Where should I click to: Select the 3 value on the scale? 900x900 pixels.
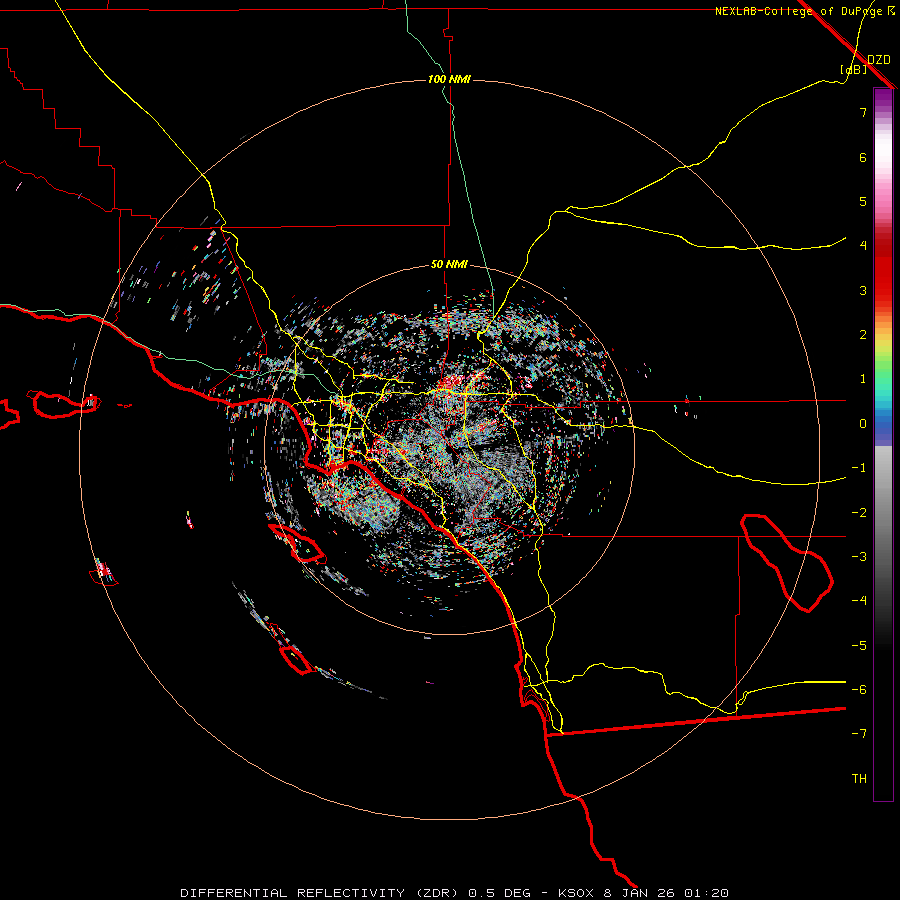point(863,290)
